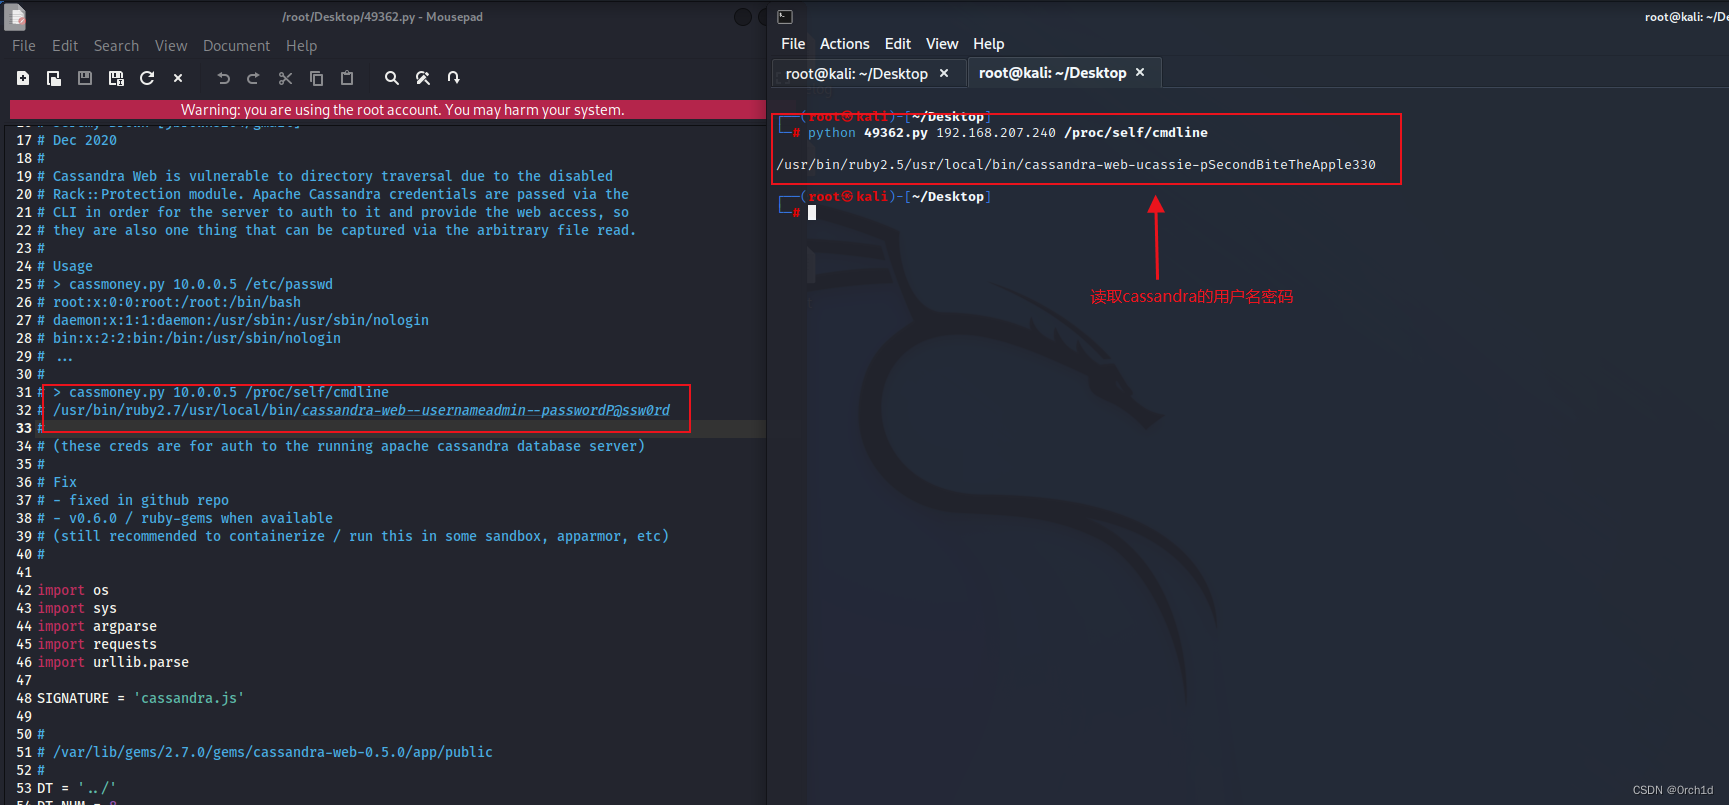
Task: Click line 48 with SIGNATURE = 'cassandra.js'
Action: pyautogui.click(x=141, y=698)
